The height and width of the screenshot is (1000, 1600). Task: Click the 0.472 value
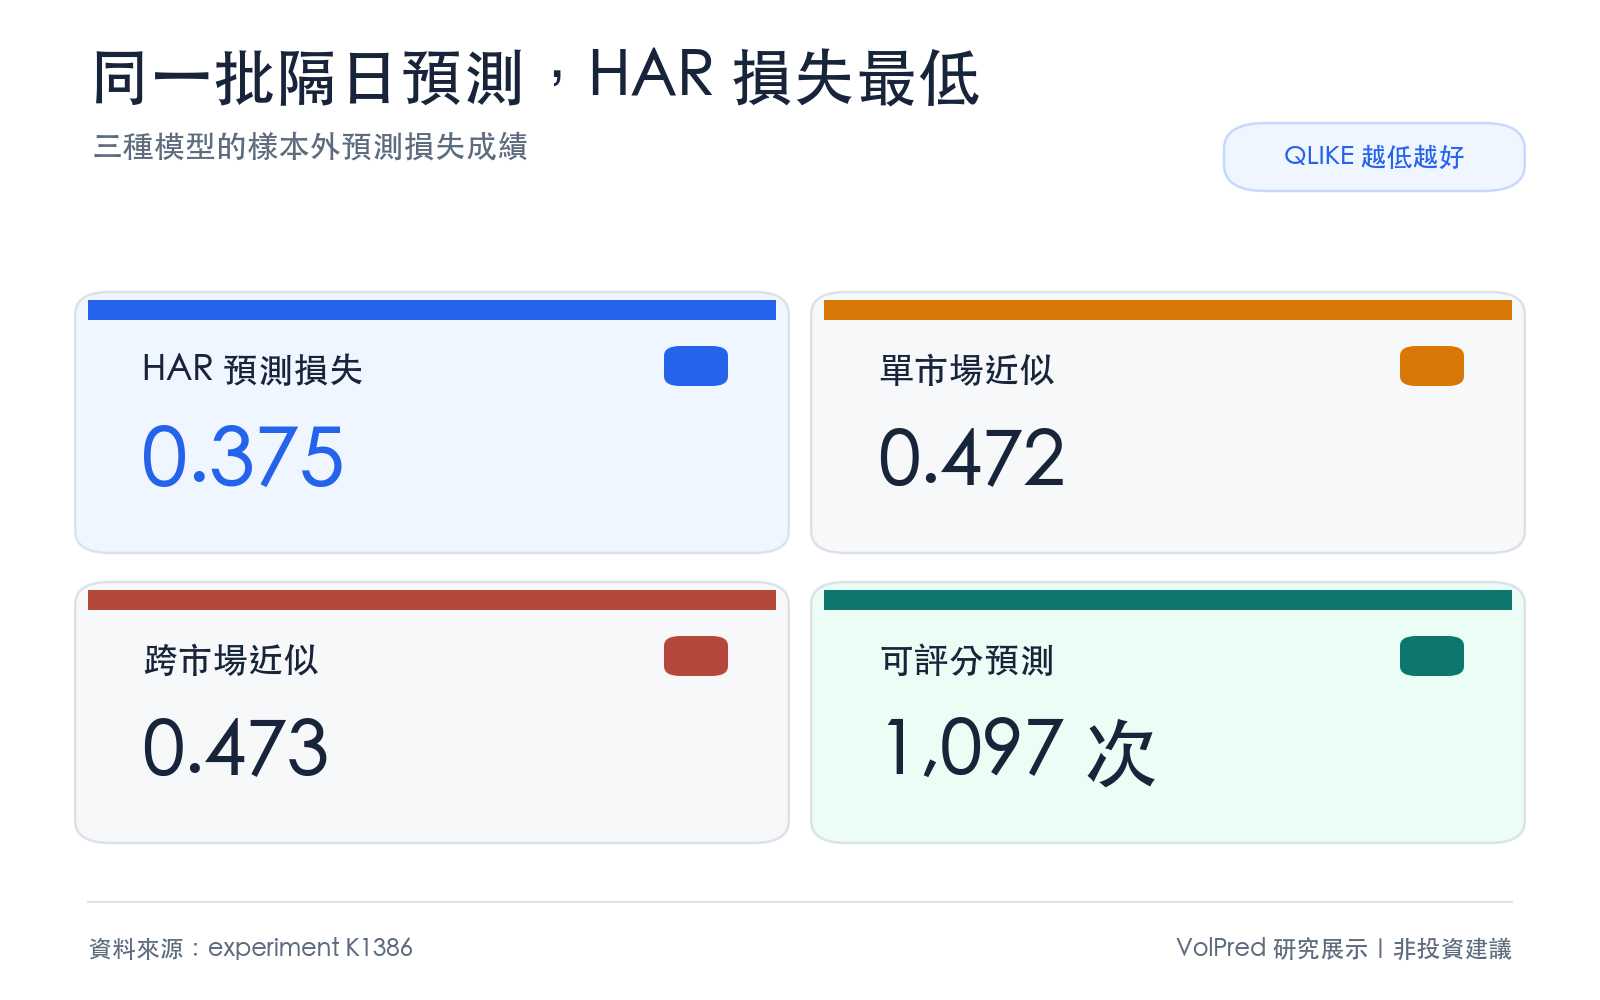pyautogui.click(x=972, y=458)
